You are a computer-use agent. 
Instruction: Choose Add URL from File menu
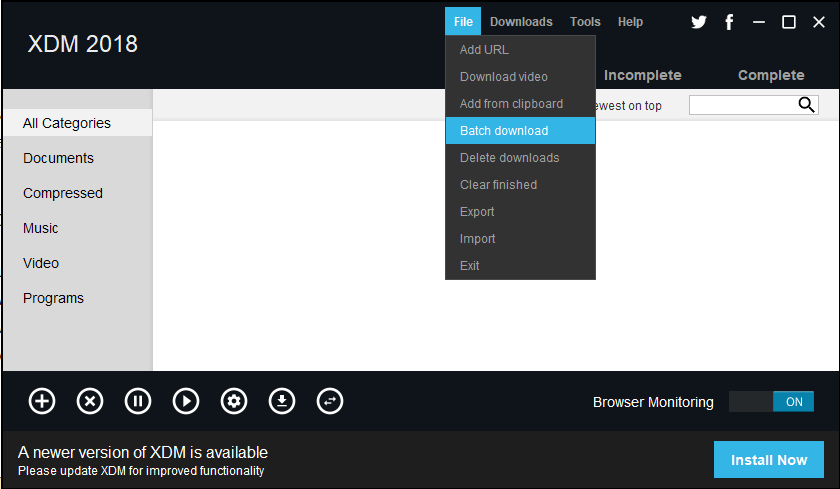(520, 50)
